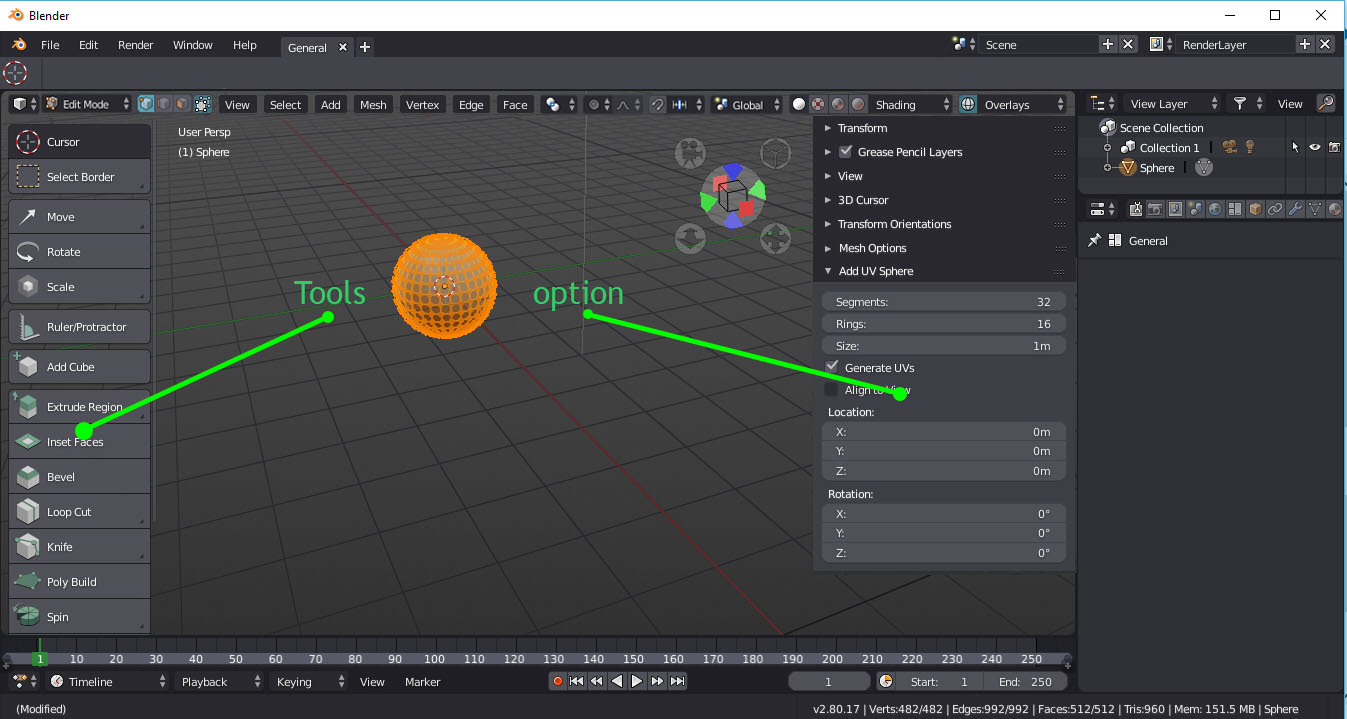The image size is (1347, 719).
Task: Toggle the auto-keying record button
Action: 557,681
